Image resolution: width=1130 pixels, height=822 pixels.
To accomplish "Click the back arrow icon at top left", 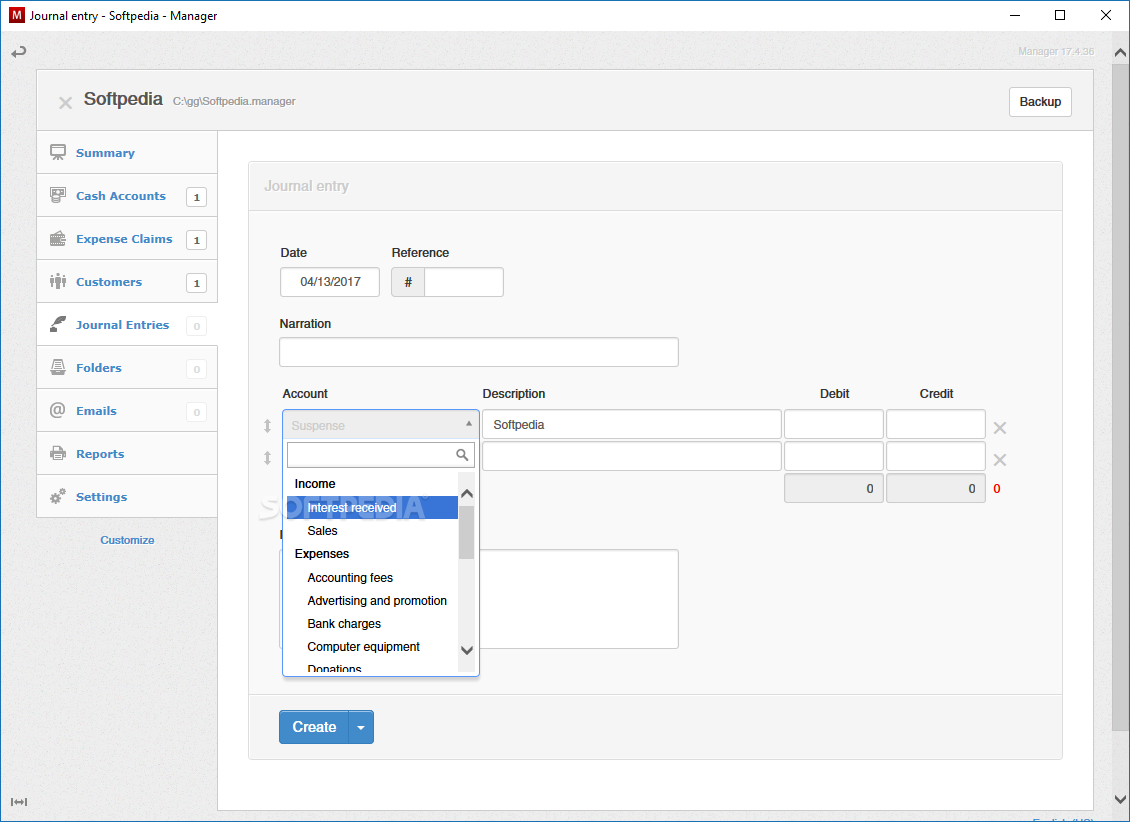I will pyautogui.click(x=19, y=52).
